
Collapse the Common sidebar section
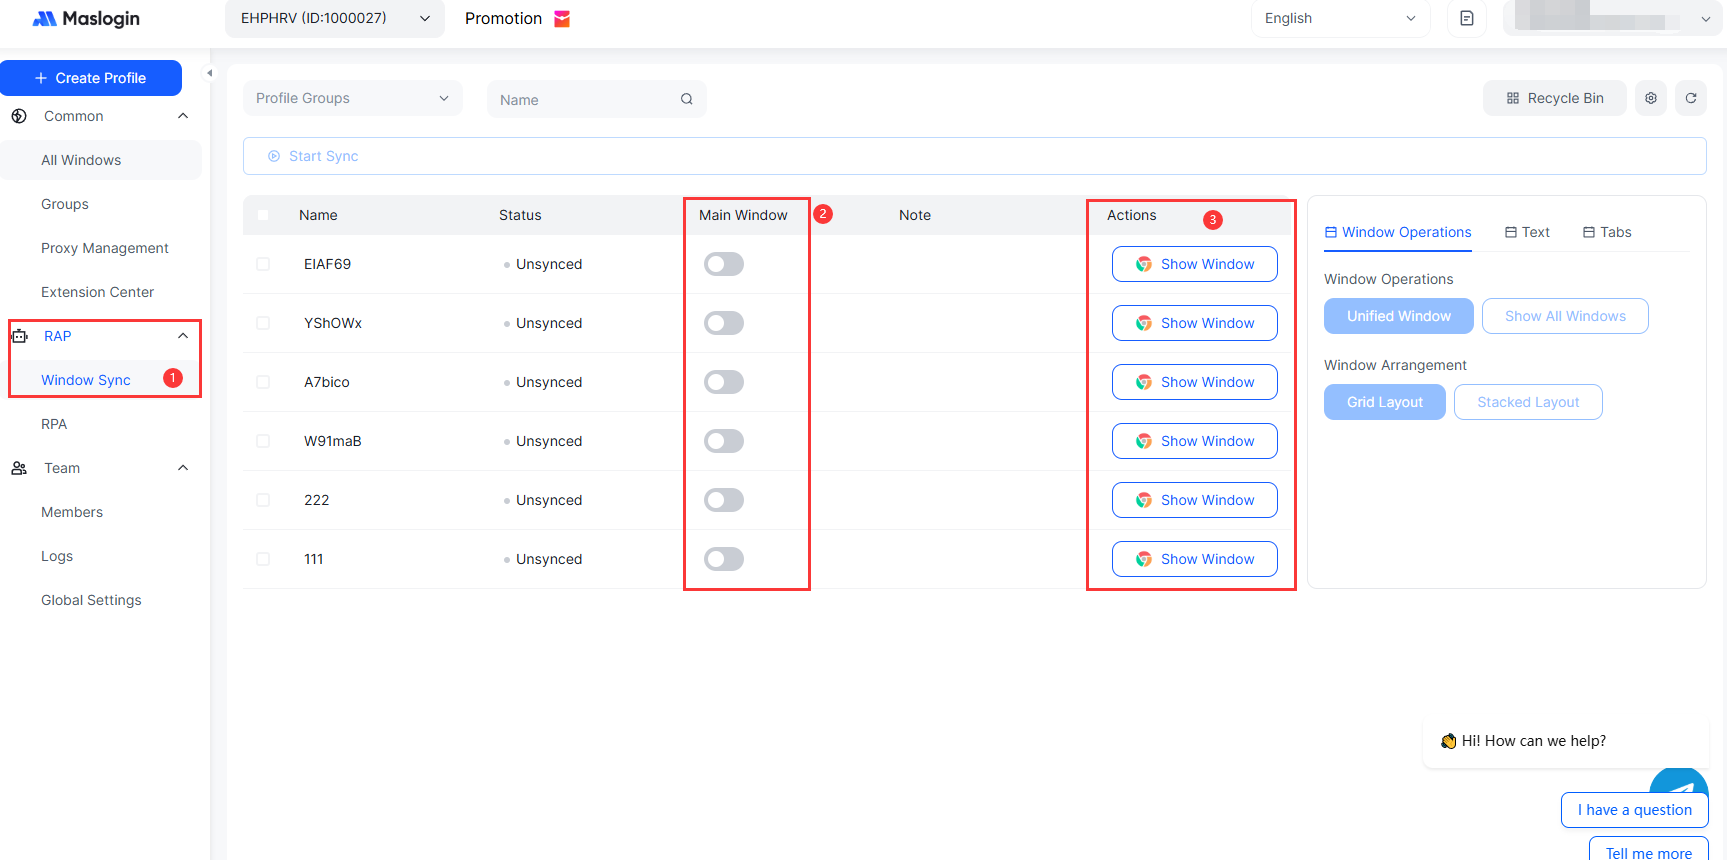click(x=183, y=116)
